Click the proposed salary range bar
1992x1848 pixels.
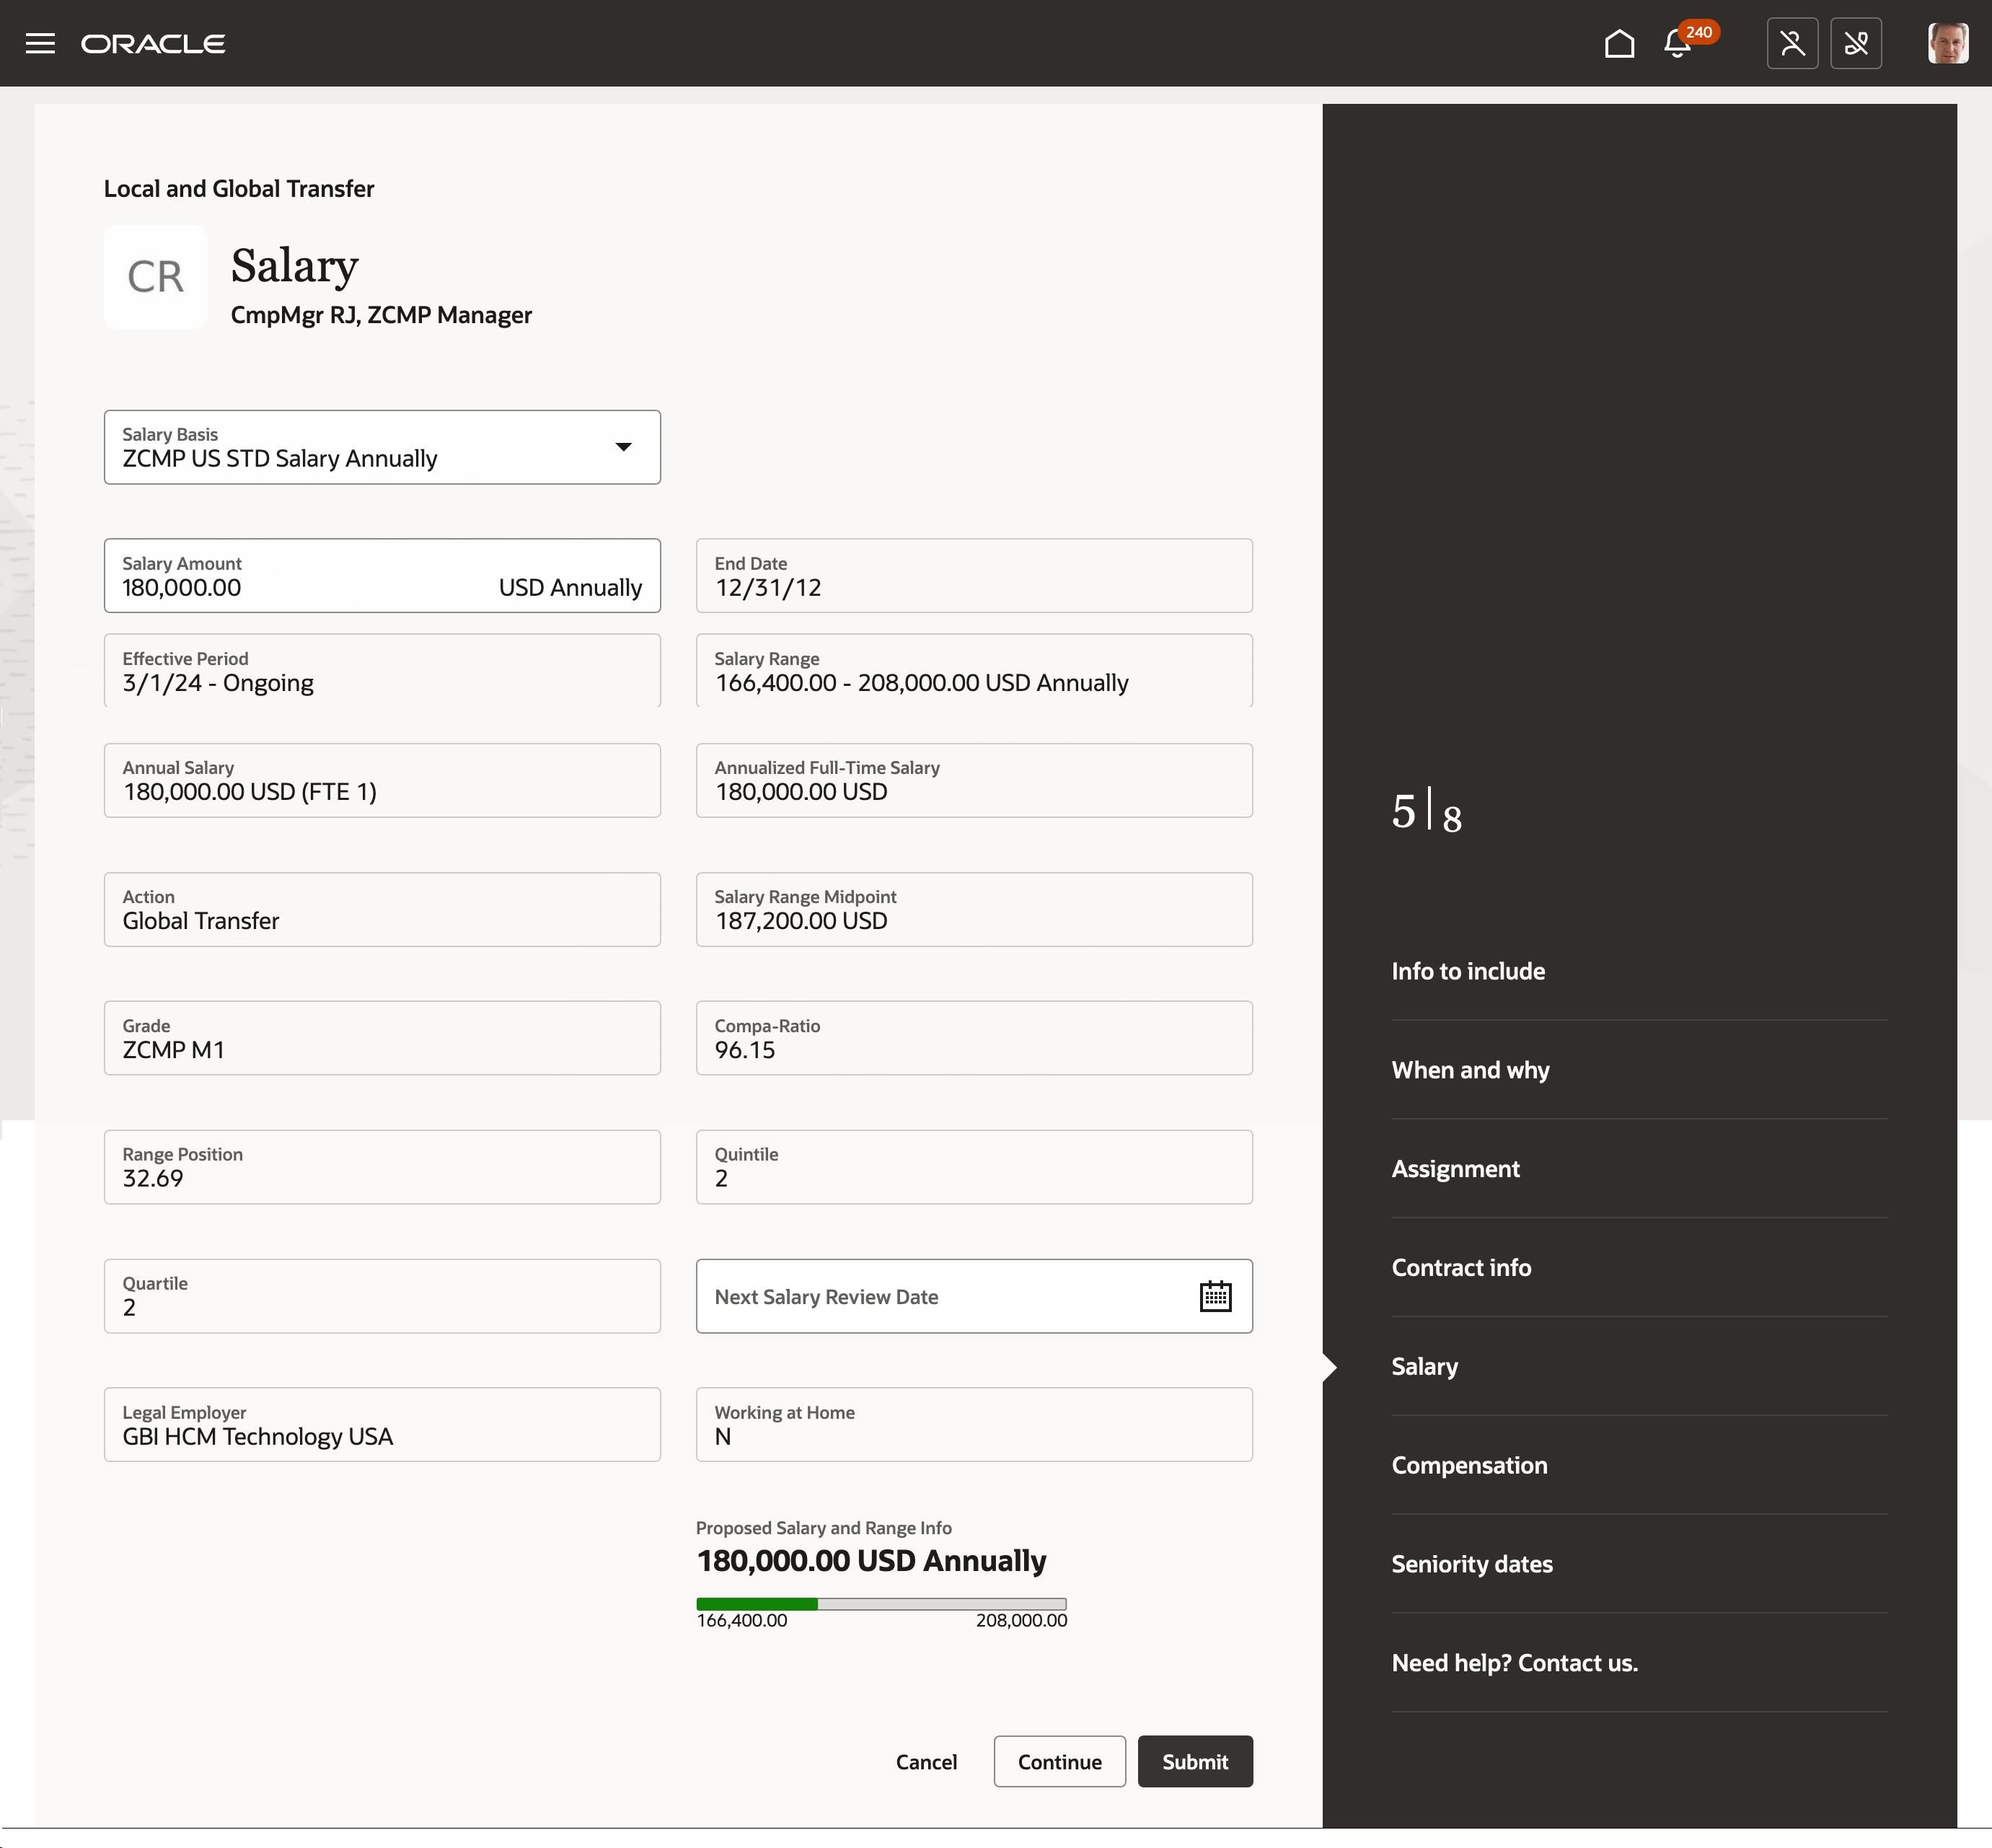(880, 1604)
